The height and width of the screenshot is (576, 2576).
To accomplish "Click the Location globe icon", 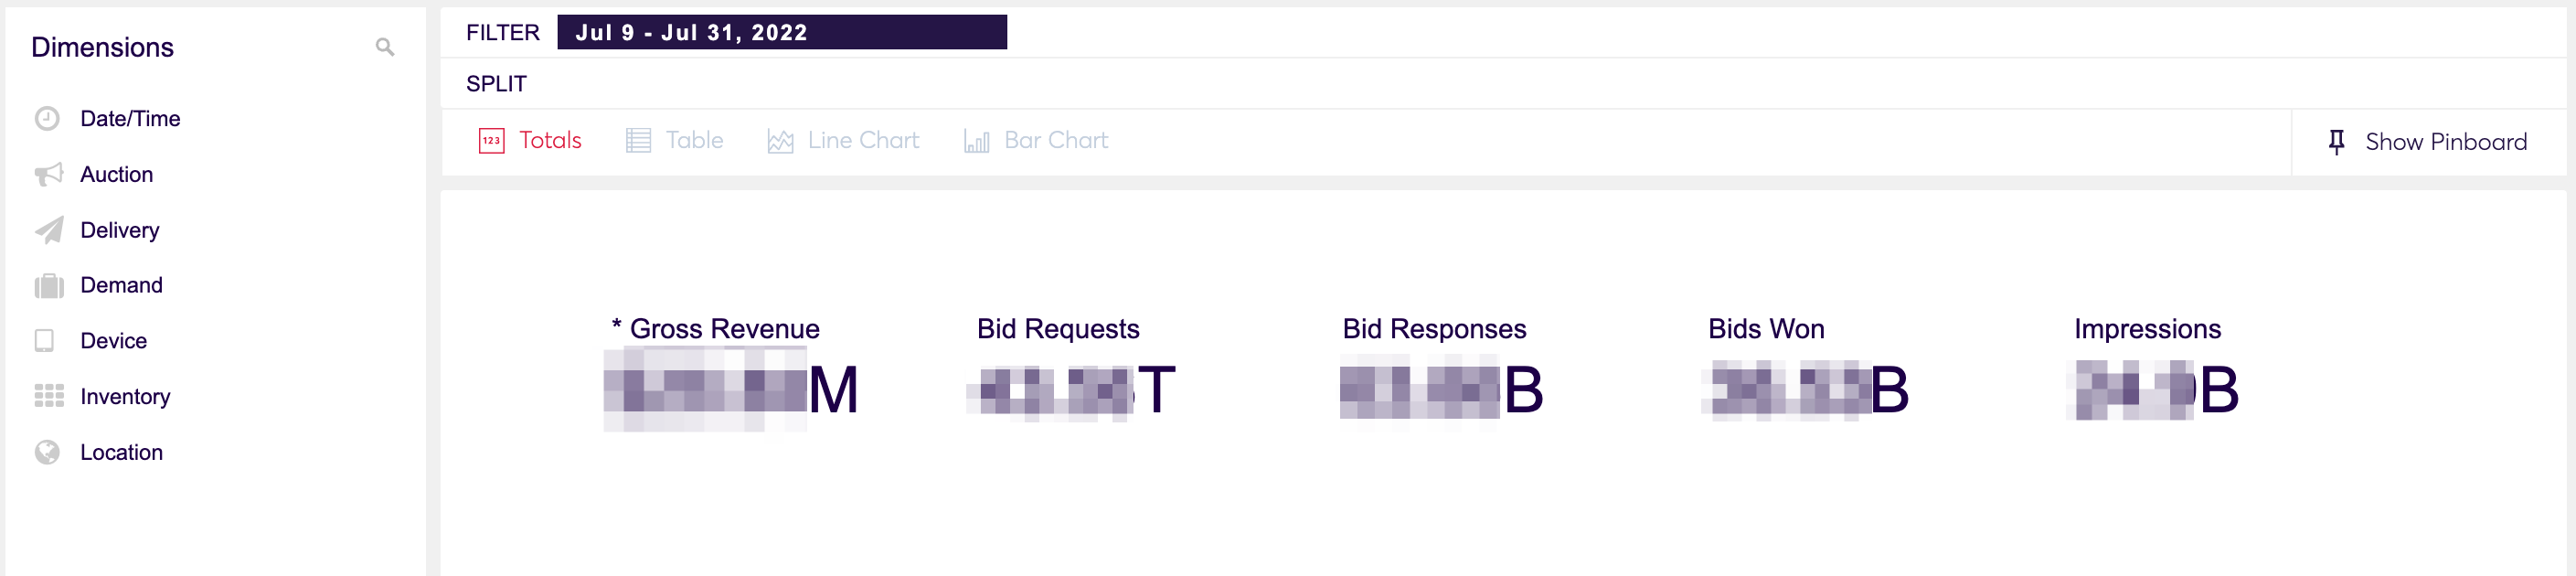I will (x=47, y=452).
